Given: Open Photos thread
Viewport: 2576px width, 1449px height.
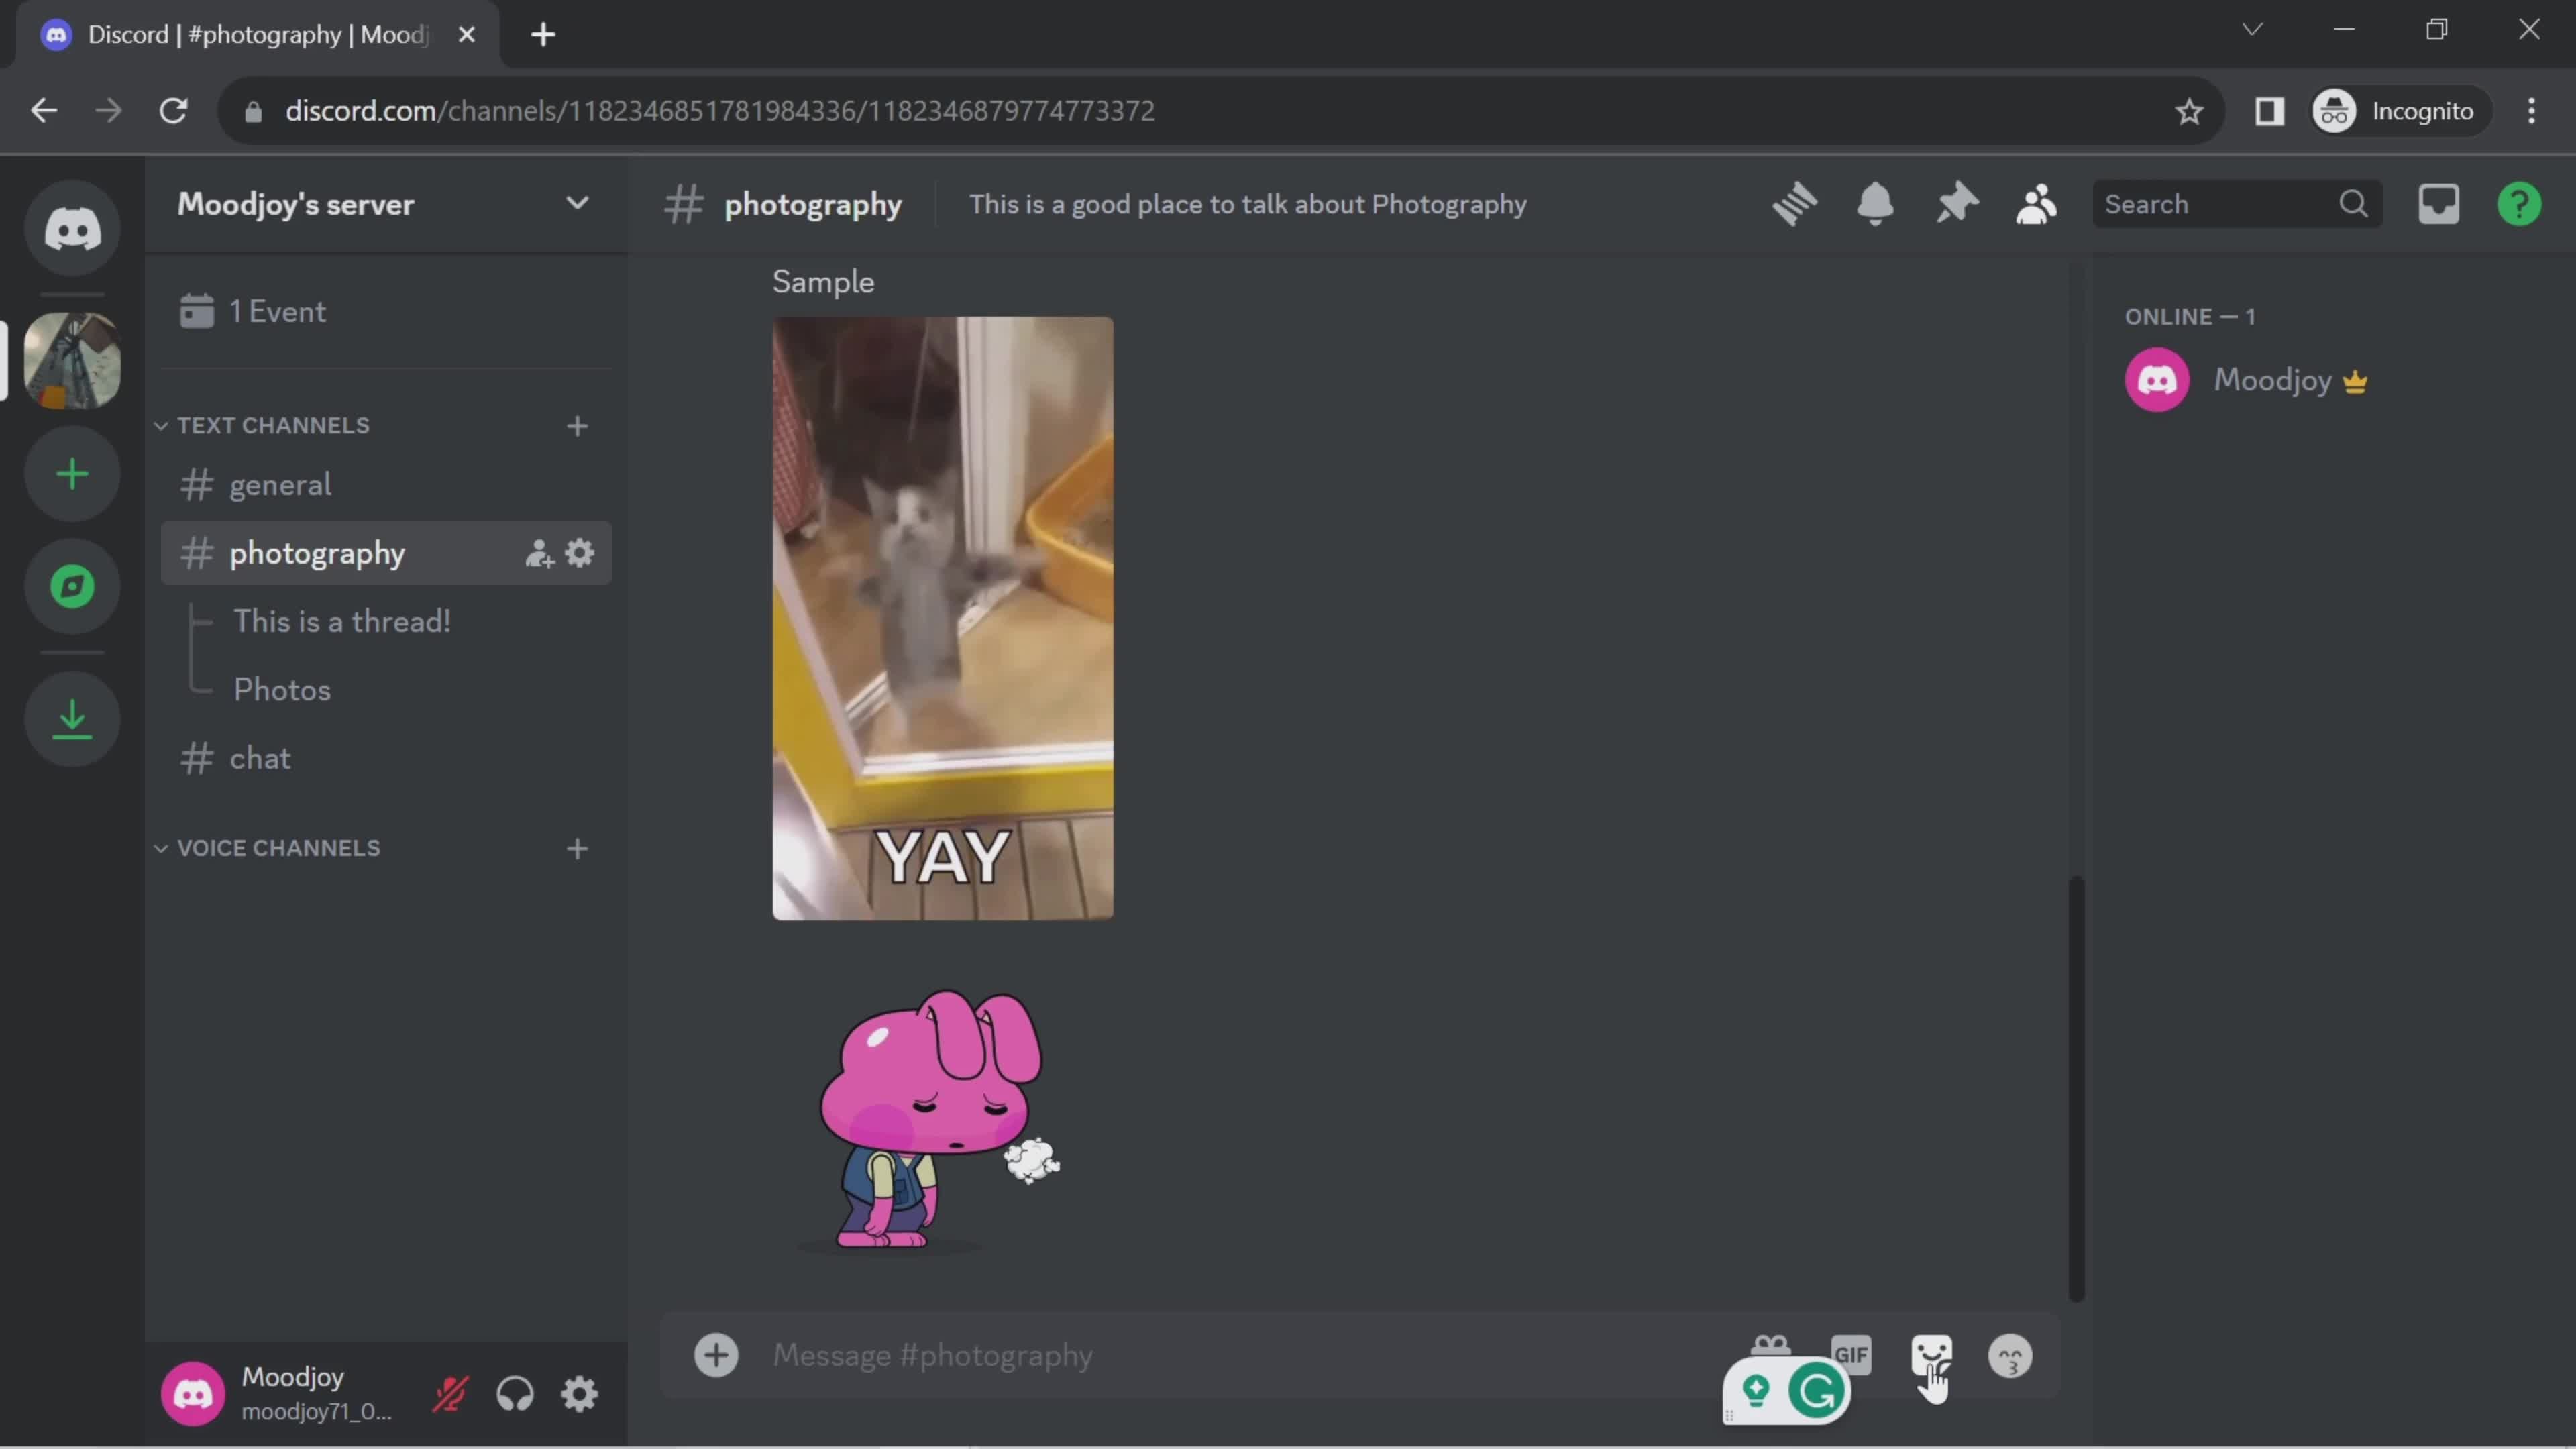Looking at the screenshot, I should 282,690.
